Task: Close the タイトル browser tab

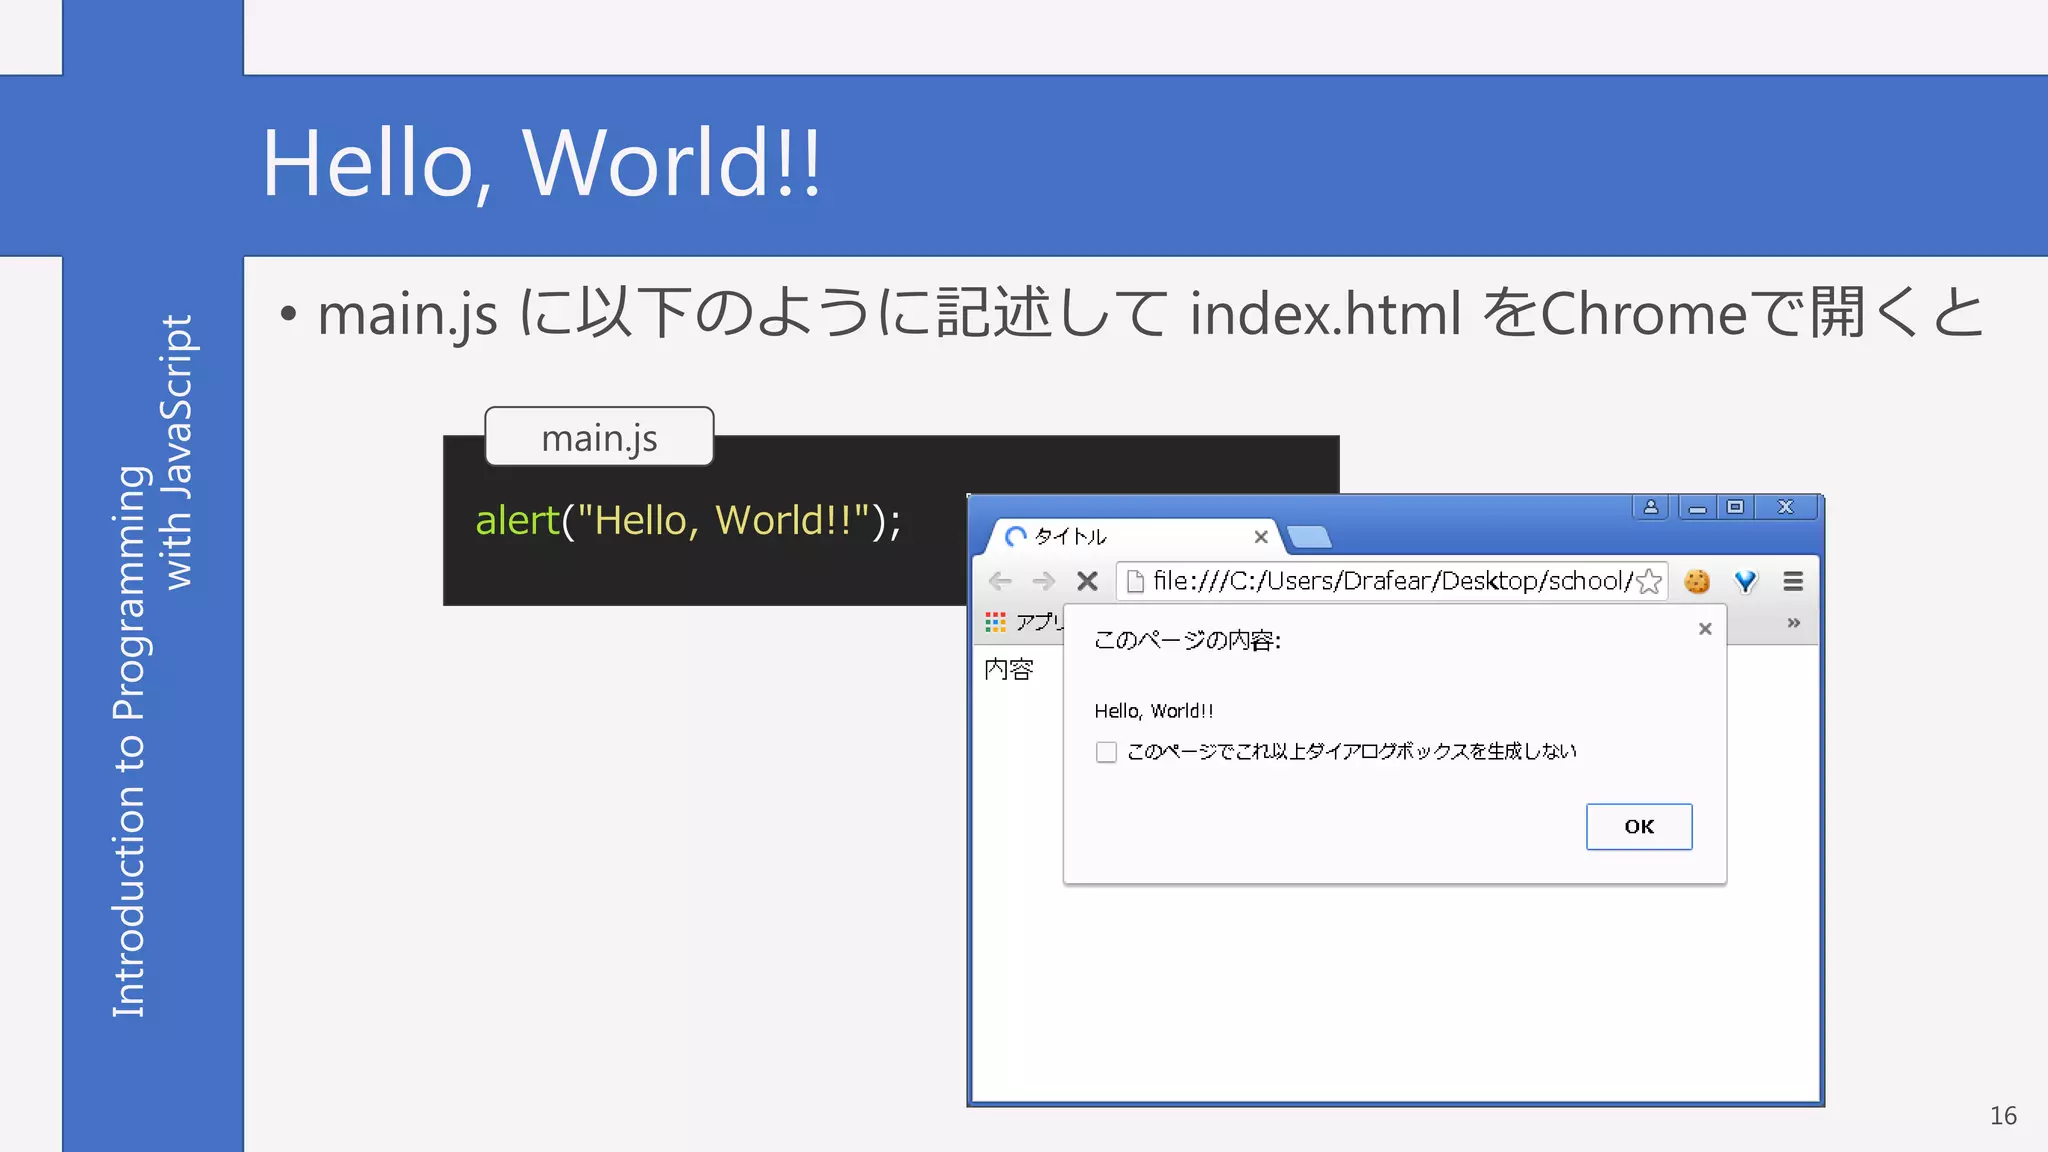Action: pos(1261,537)
